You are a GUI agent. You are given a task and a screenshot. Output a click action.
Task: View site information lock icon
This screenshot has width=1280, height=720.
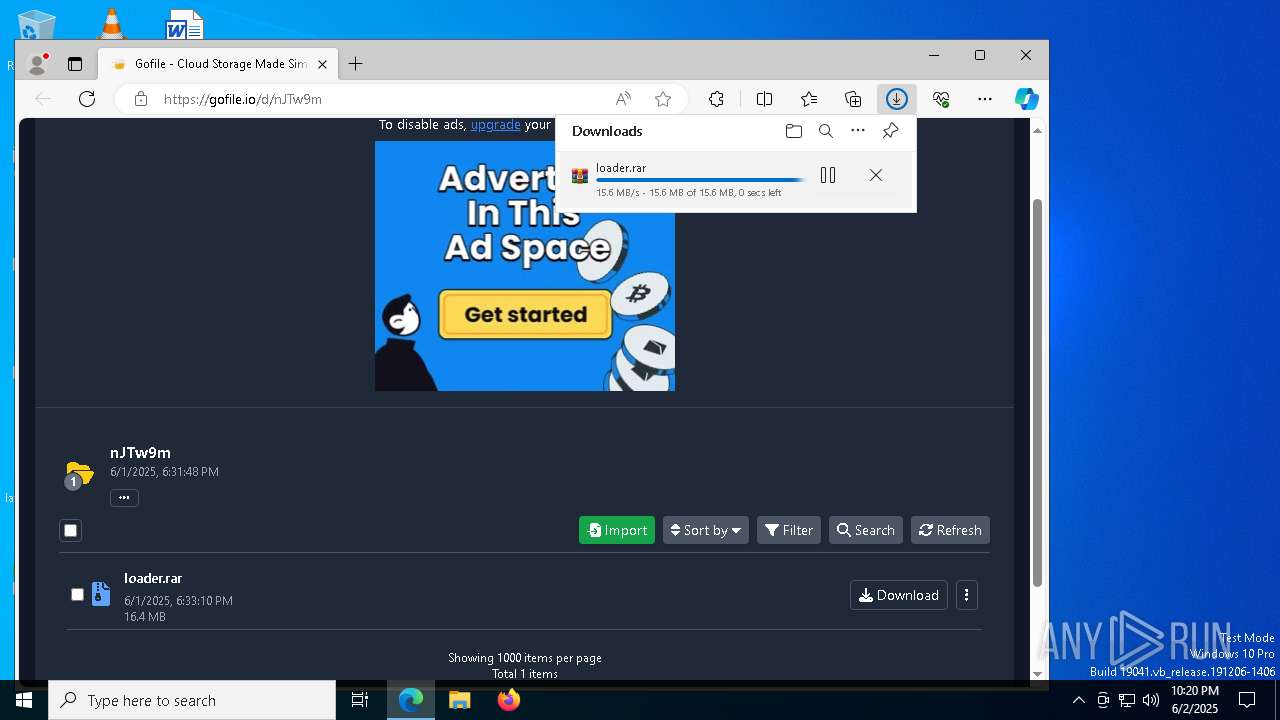point(141,99)
